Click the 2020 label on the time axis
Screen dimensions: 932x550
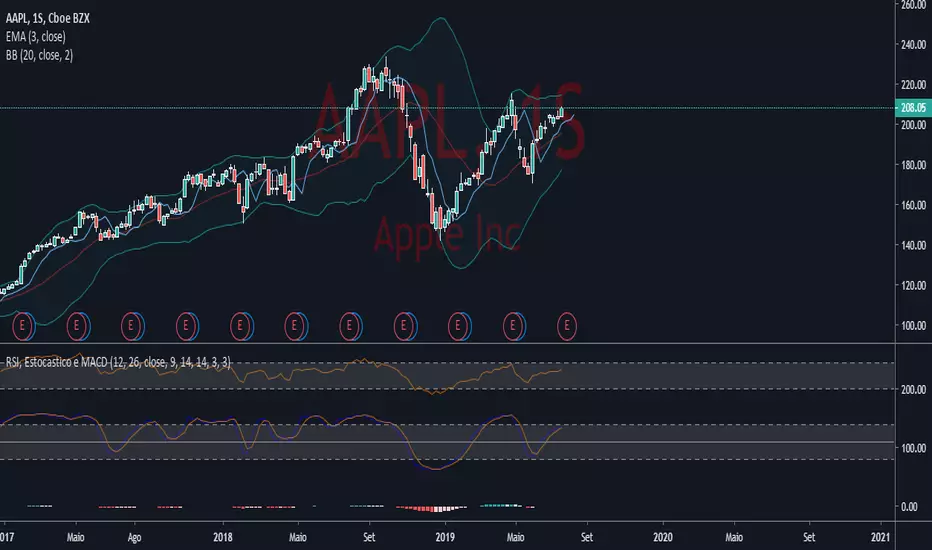(x=663, y=538)
